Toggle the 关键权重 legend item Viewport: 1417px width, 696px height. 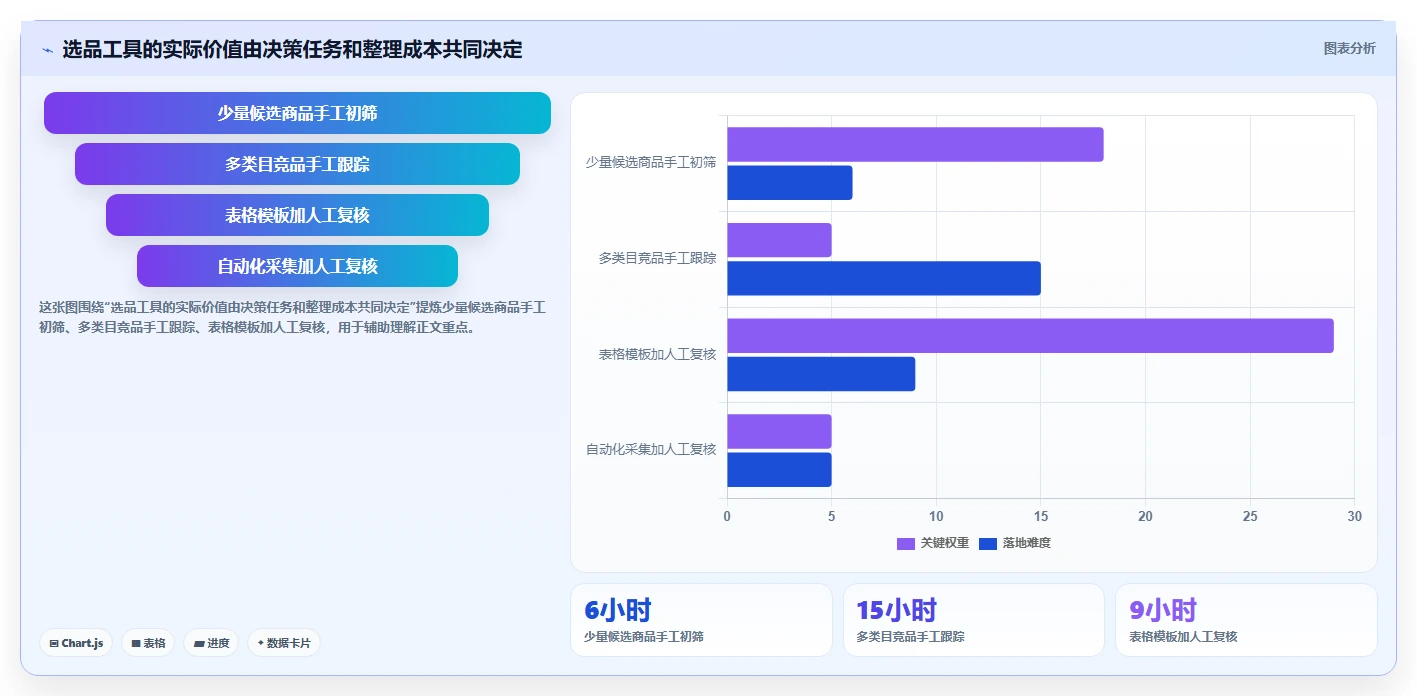click(x=933, y=543)
